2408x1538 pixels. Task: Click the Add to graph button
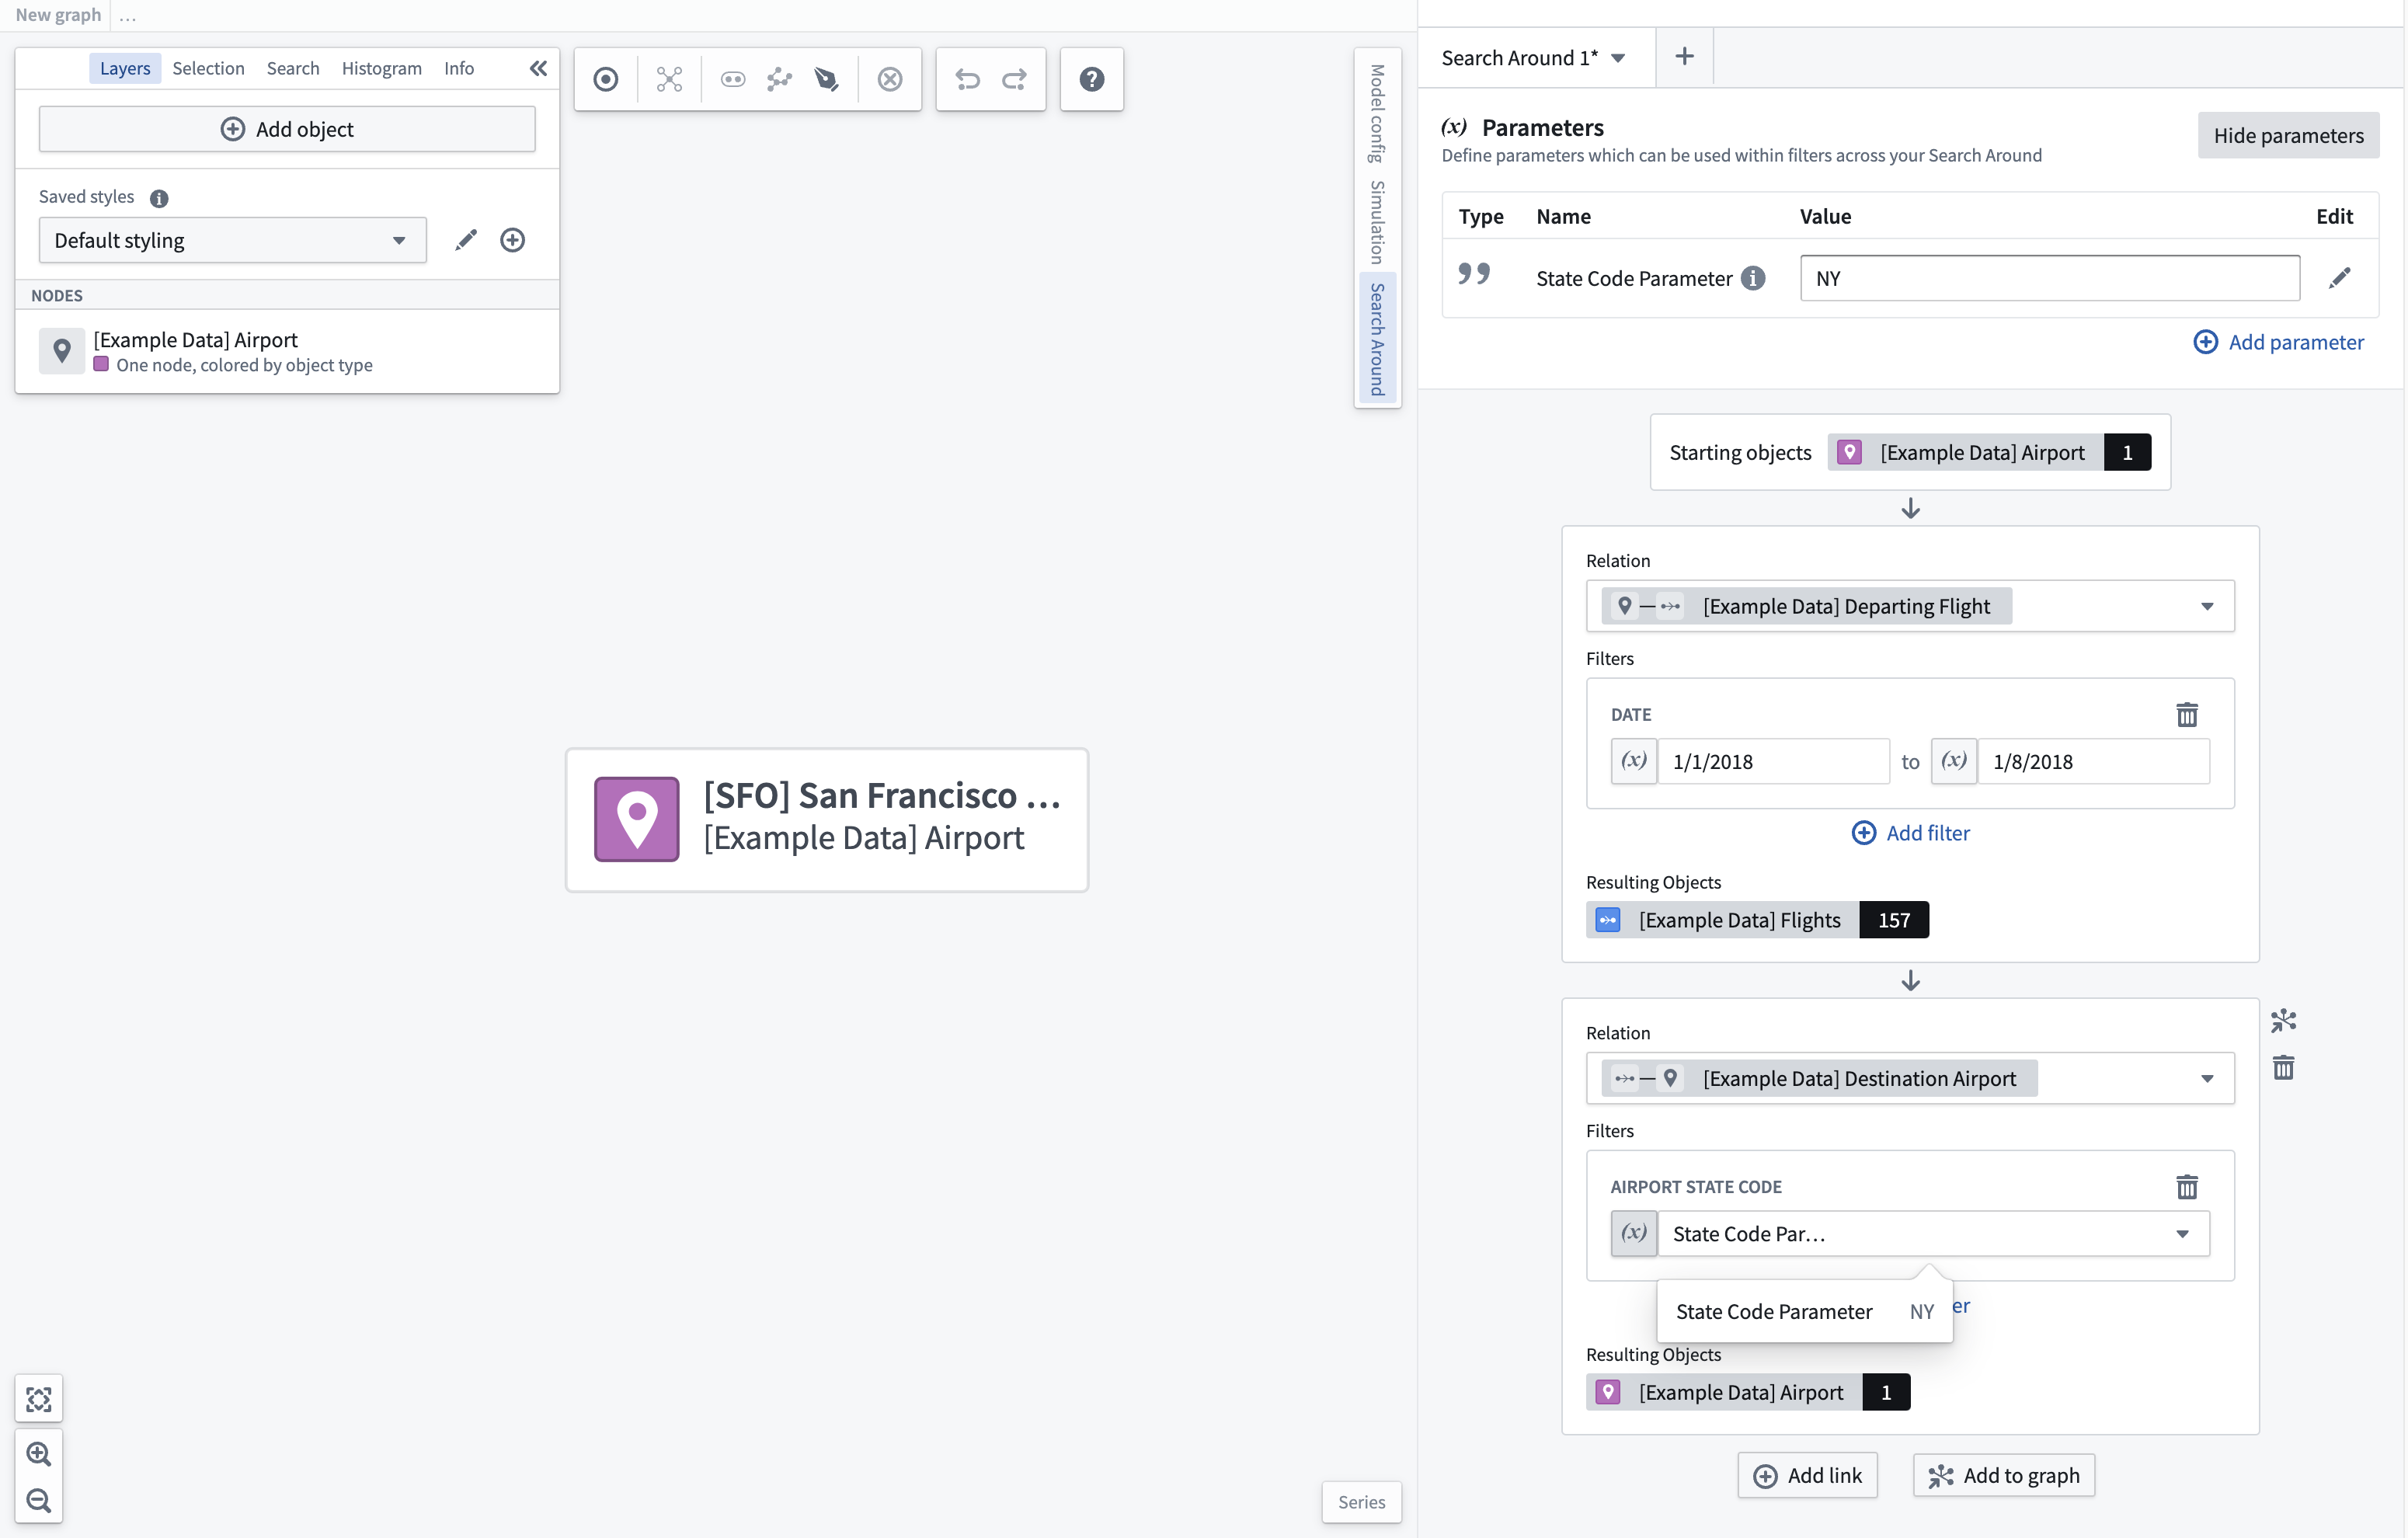(x=2004, y=1475)
